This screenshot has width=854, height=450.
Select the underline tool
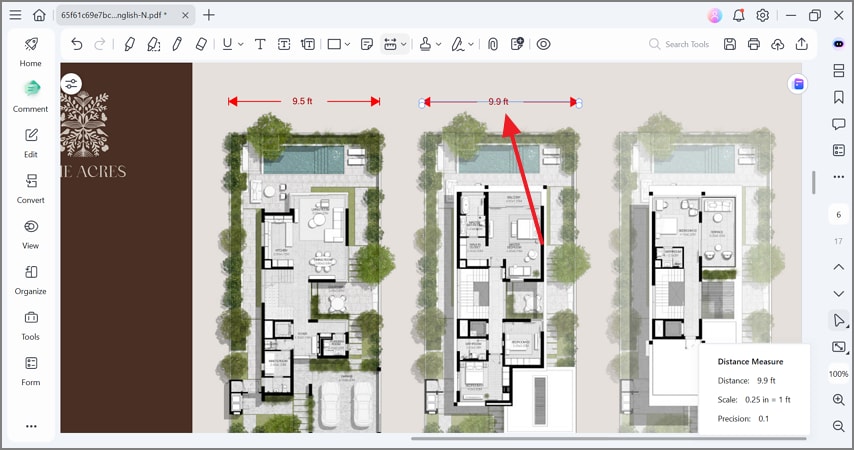coord(227,44)
